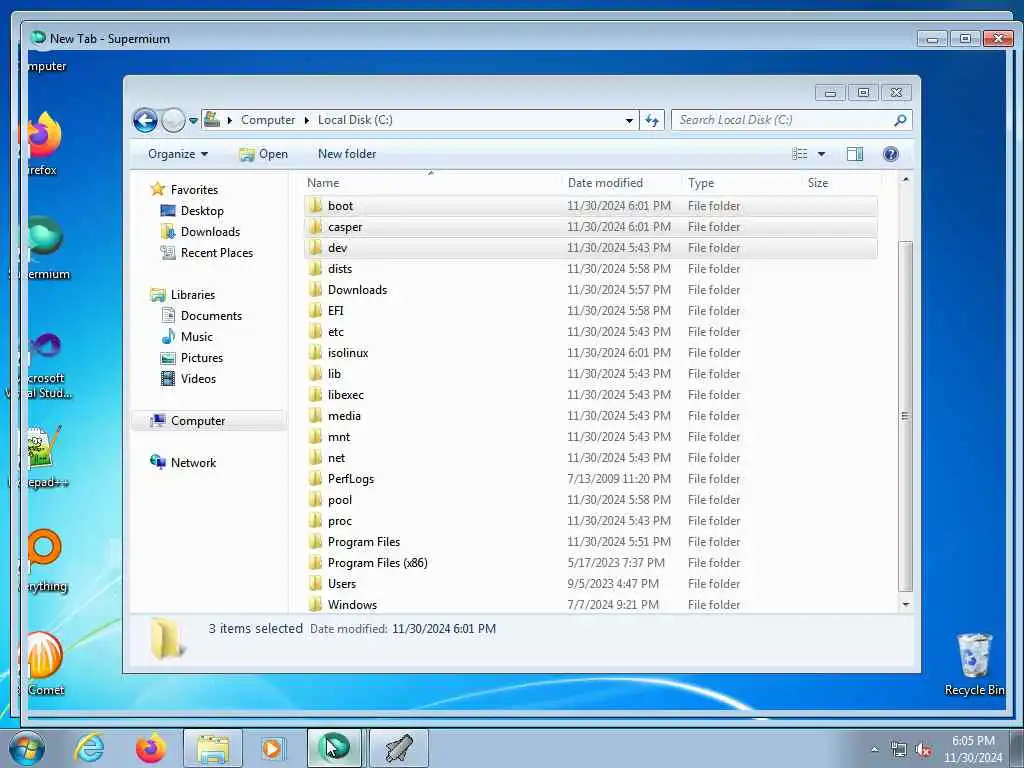Viewport: 1024px width, 768px height.
Task: Sort by the Name column header
Action: click(431, 183)
